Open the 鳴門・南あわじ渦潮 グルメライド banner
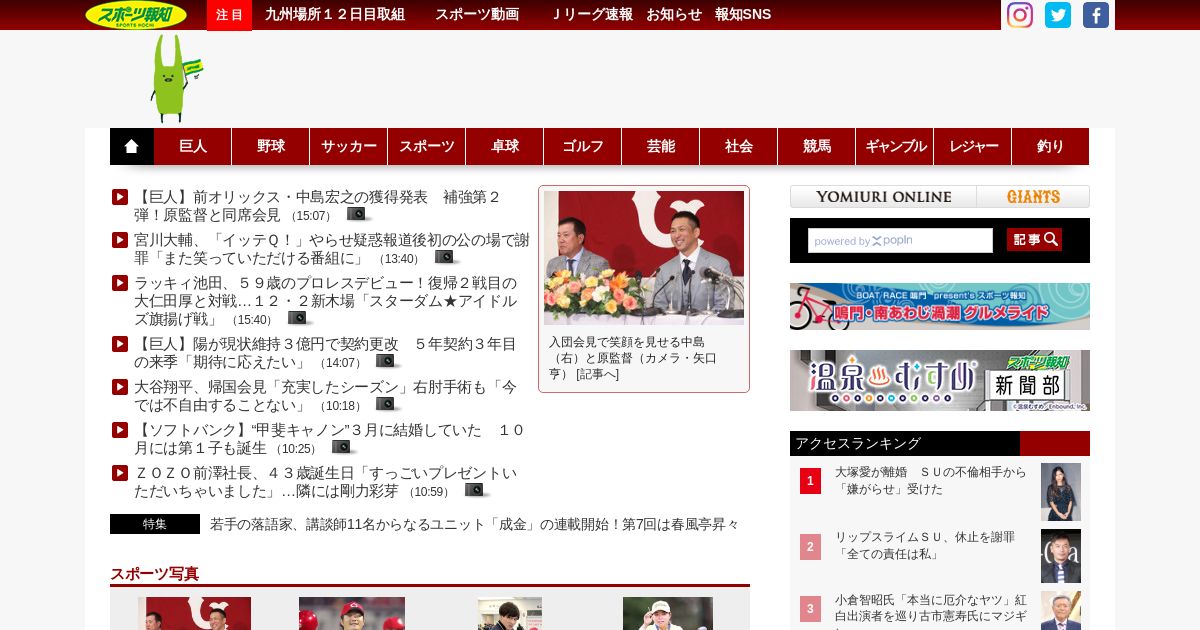This screenshot has height=630, width=1200. click(940, 307)
